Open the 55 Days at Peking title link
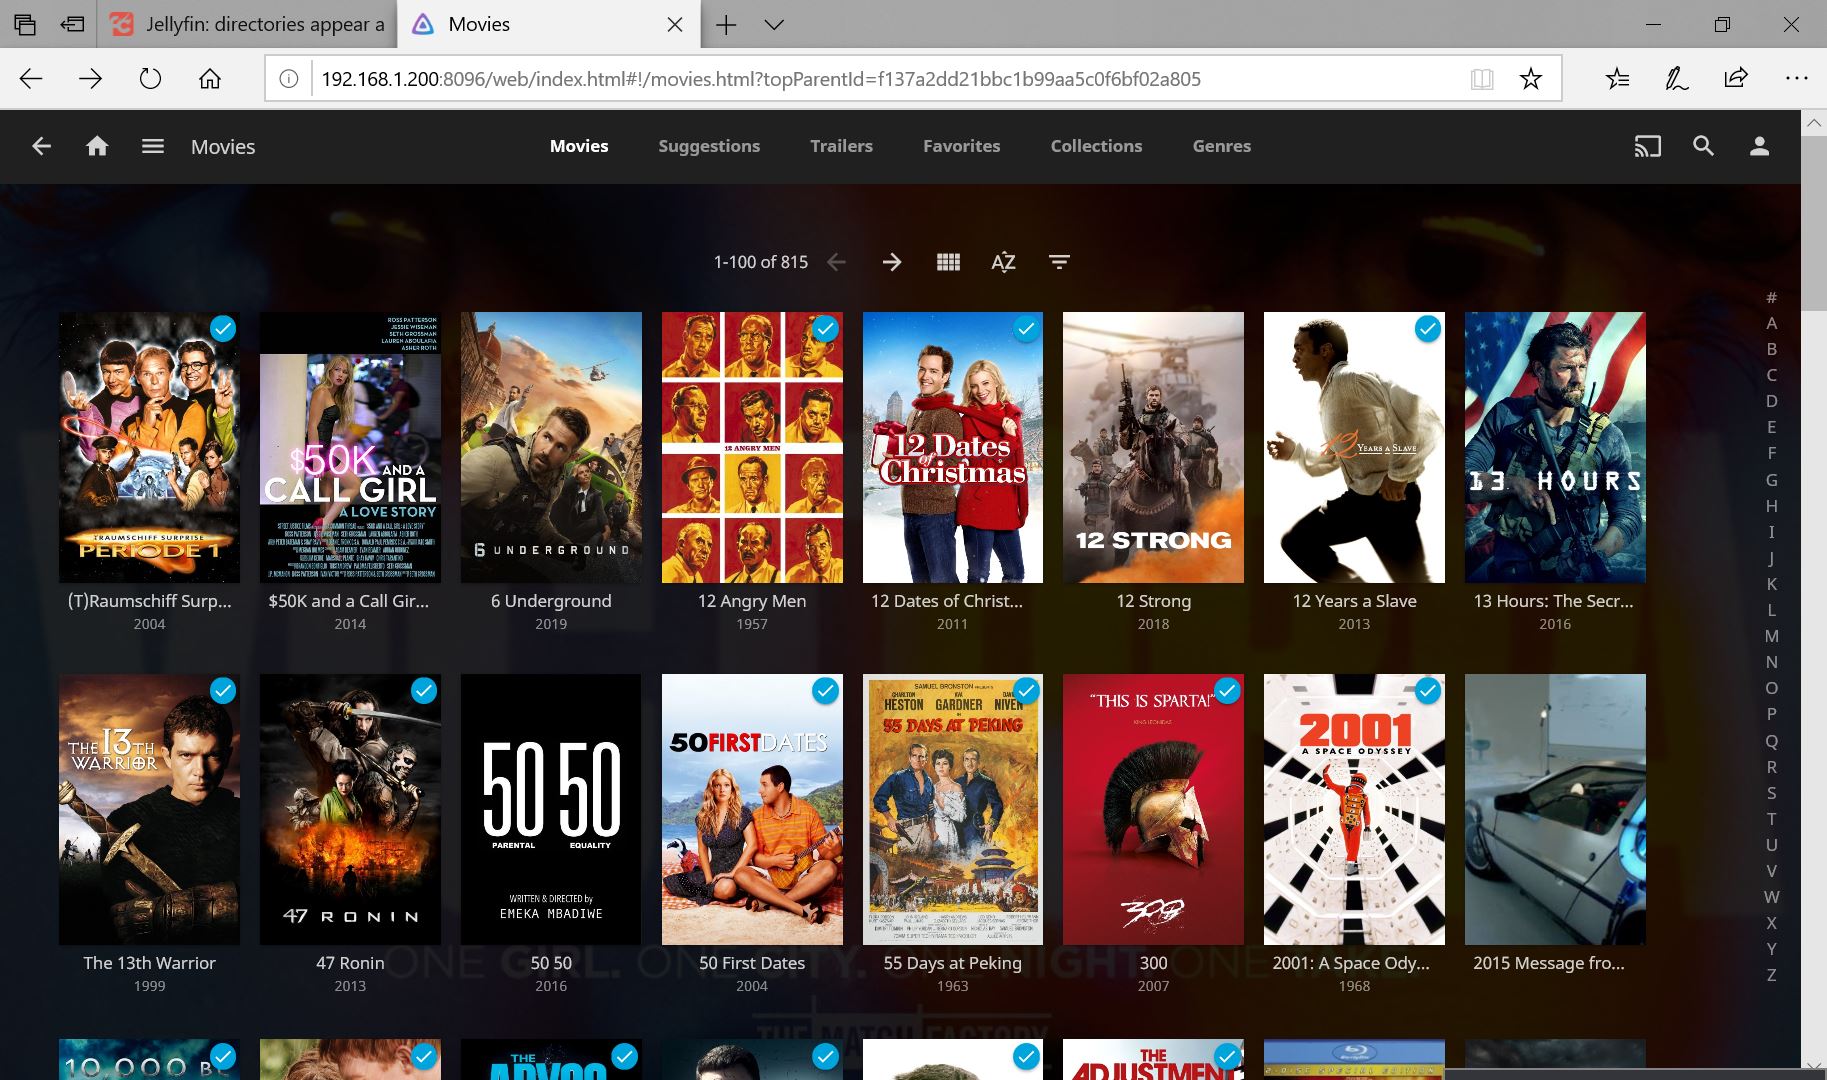The width and height of the screenshot is (1827, 1080). point(952,963)
